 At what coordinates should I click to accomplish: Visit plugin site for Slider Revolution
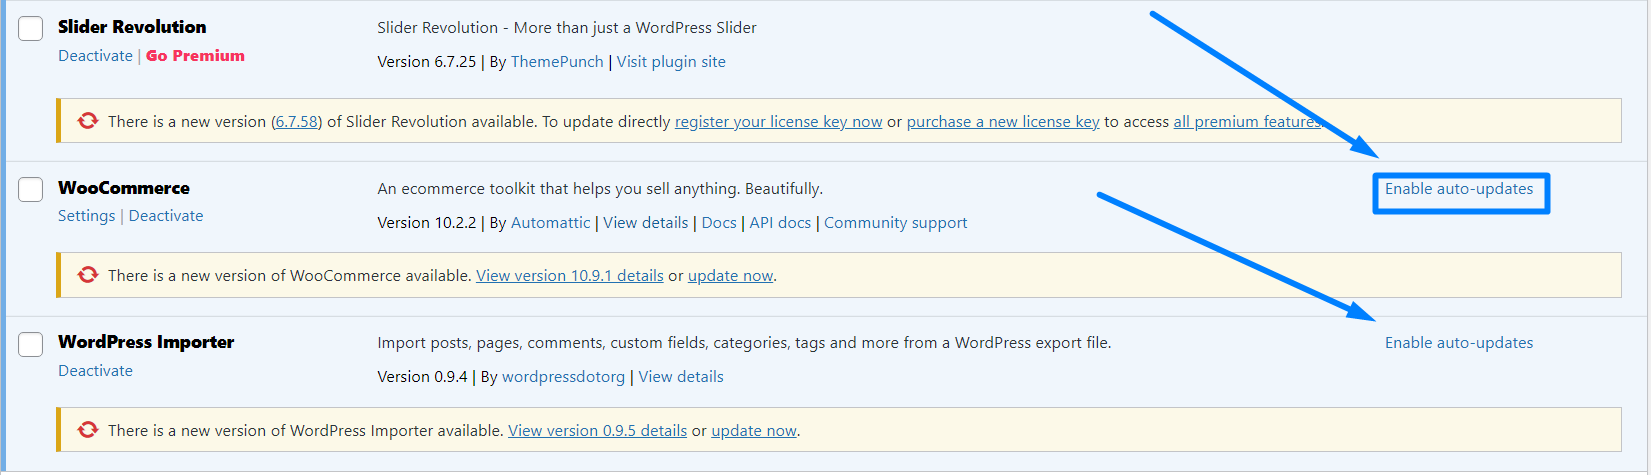coord(671,62)
